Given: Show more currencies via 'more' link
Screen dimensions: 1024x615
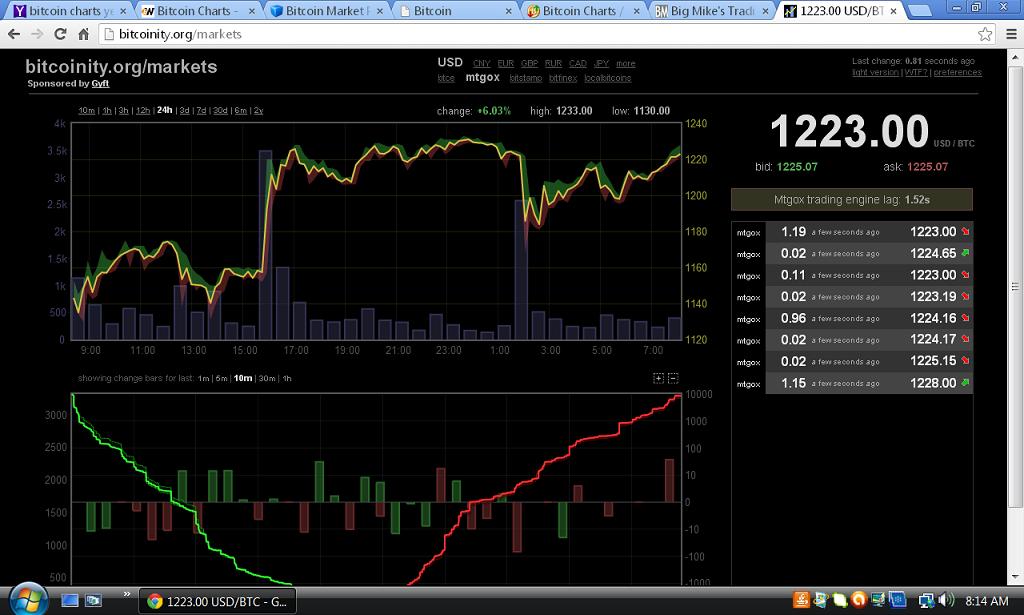Looking at the screenshot, I should [x=625, y=63].
